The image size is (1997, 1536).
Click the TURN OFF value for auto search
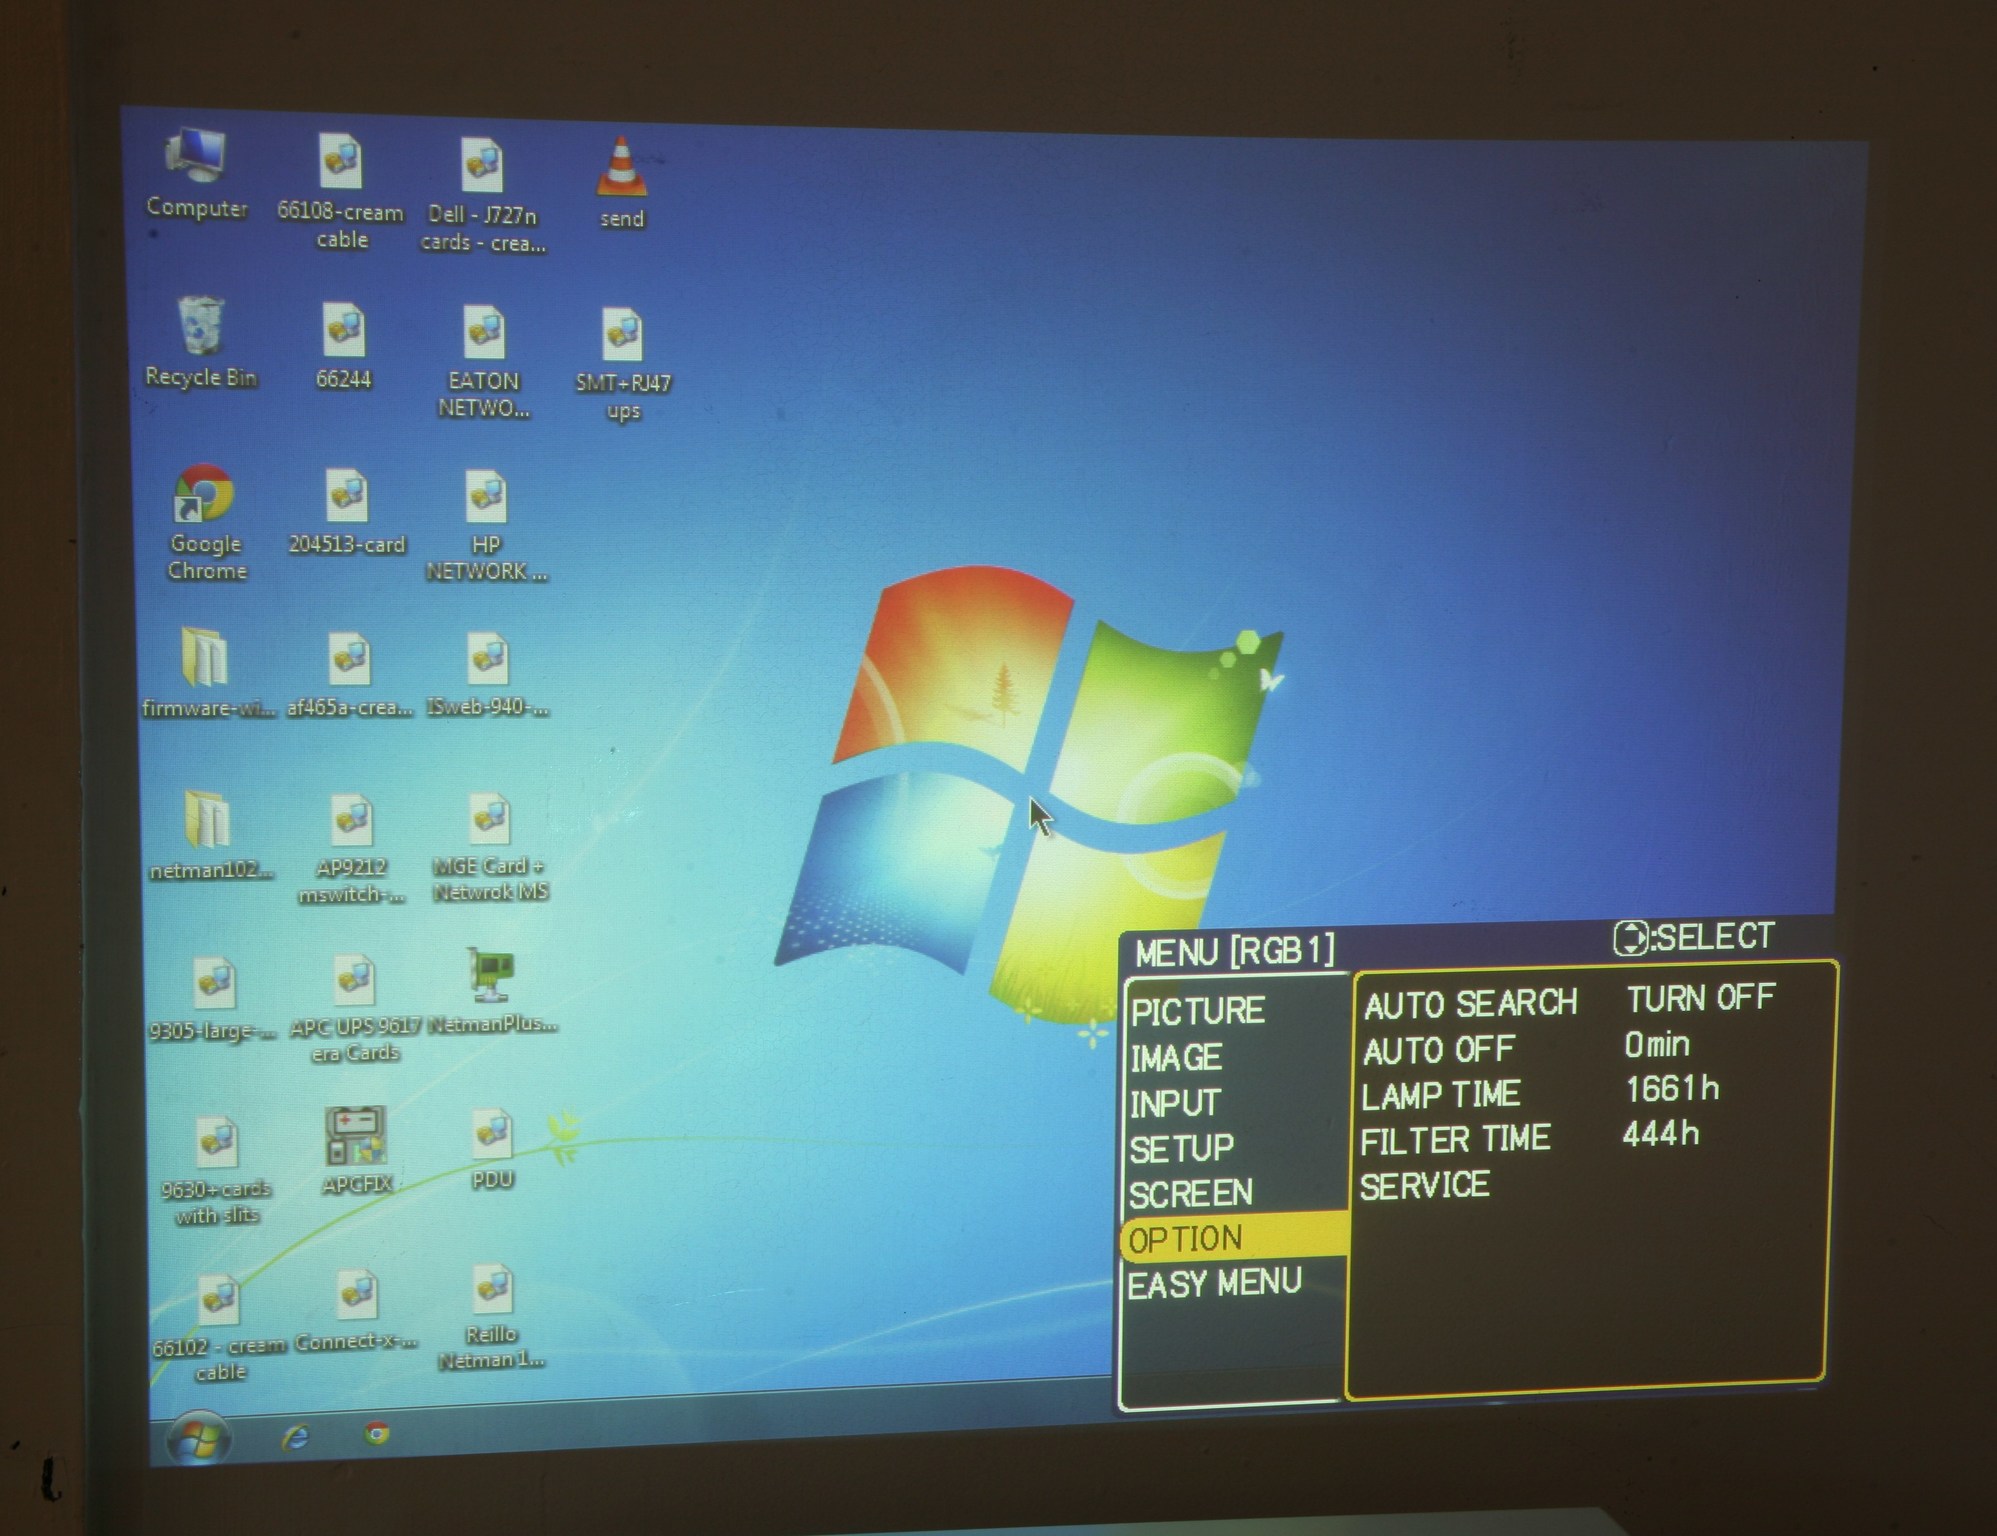pos(1701,997)
